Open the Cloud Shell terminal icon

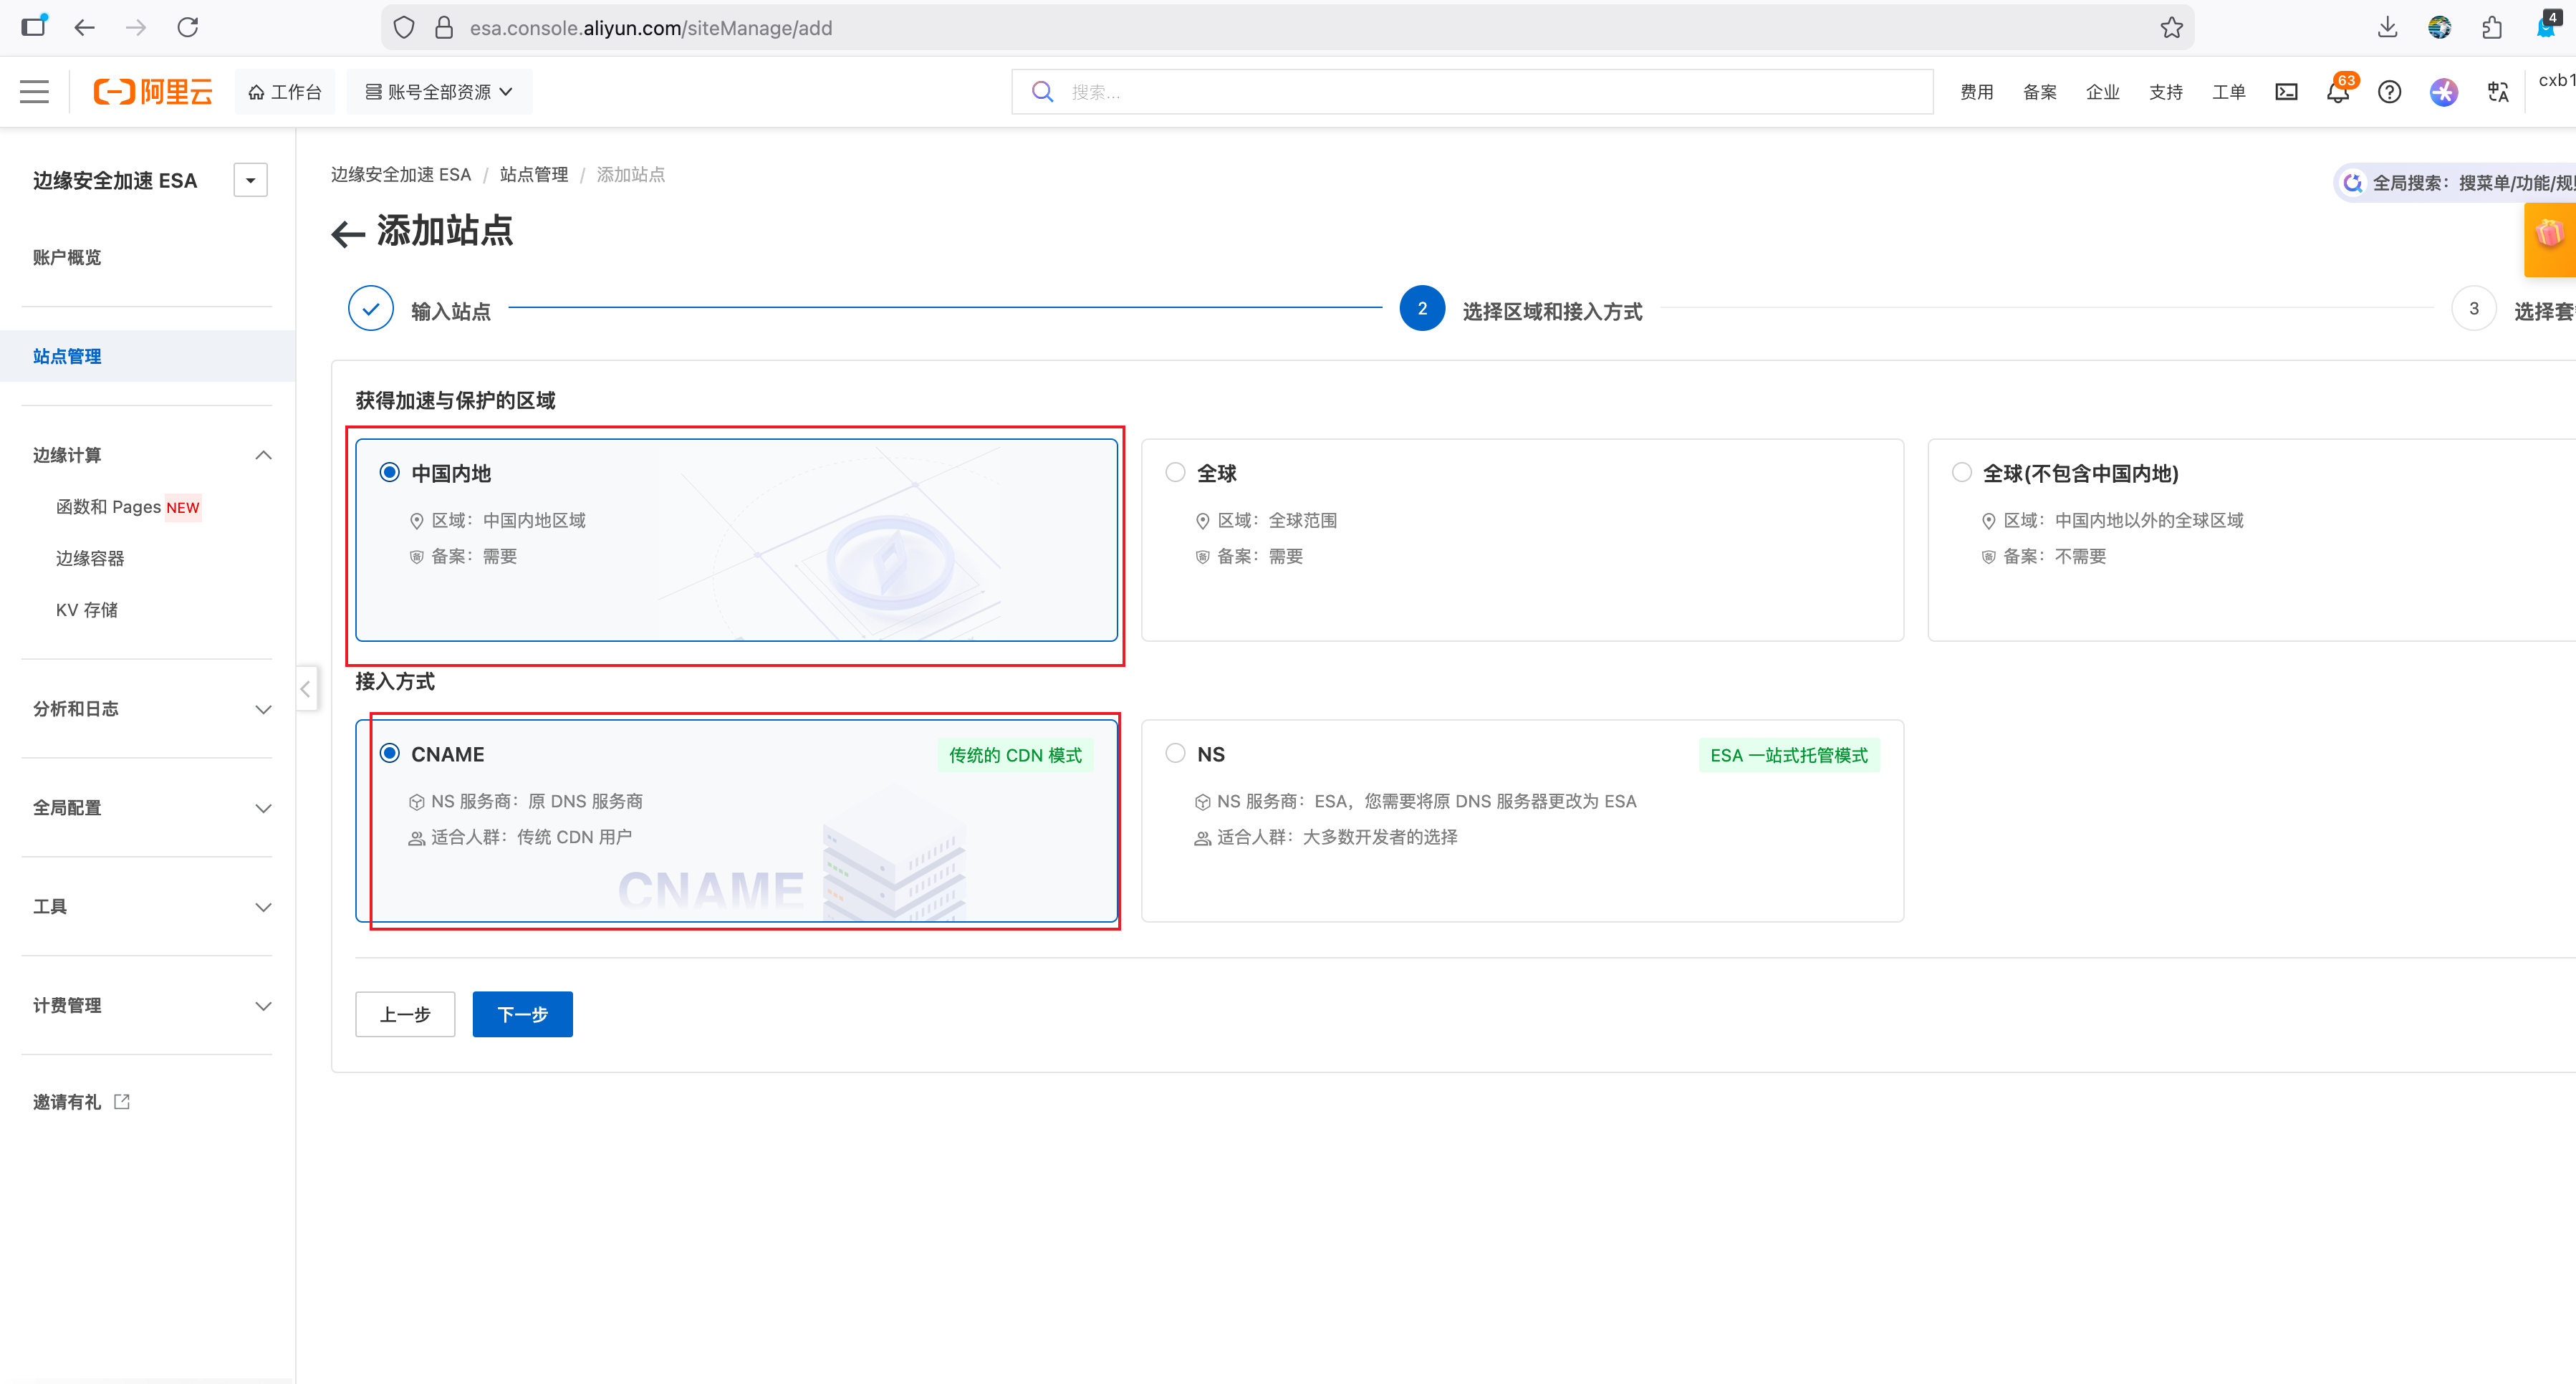click(x=2286, y=92)
